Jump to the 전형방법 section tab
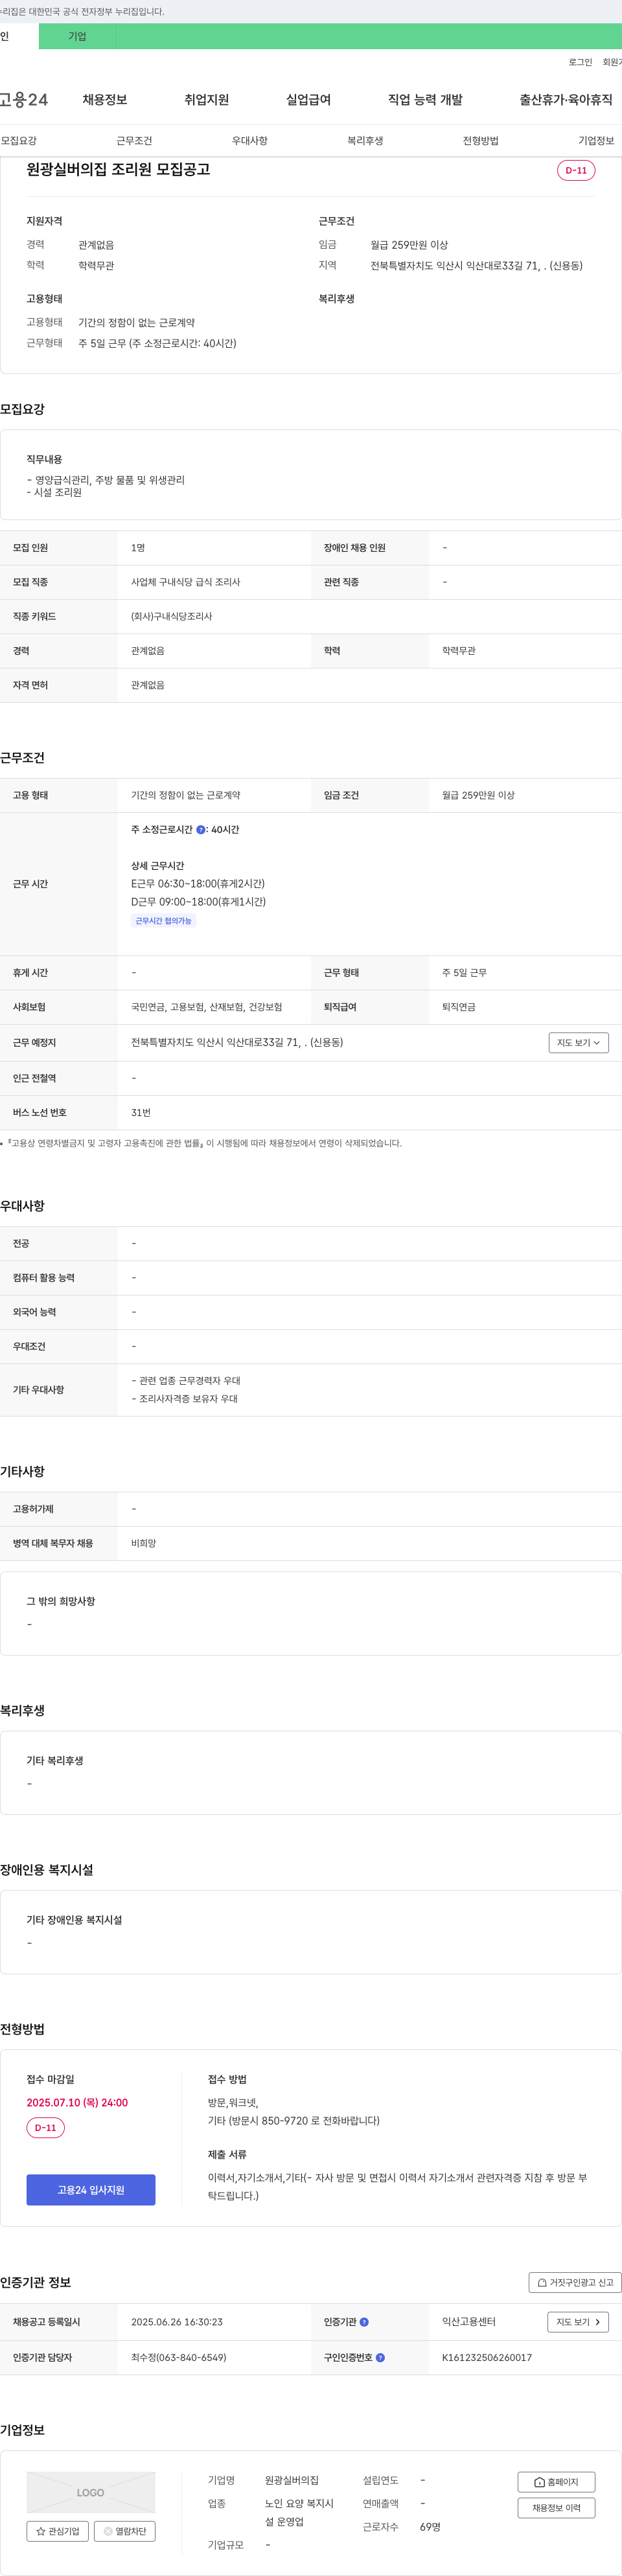 coord(481,141)
